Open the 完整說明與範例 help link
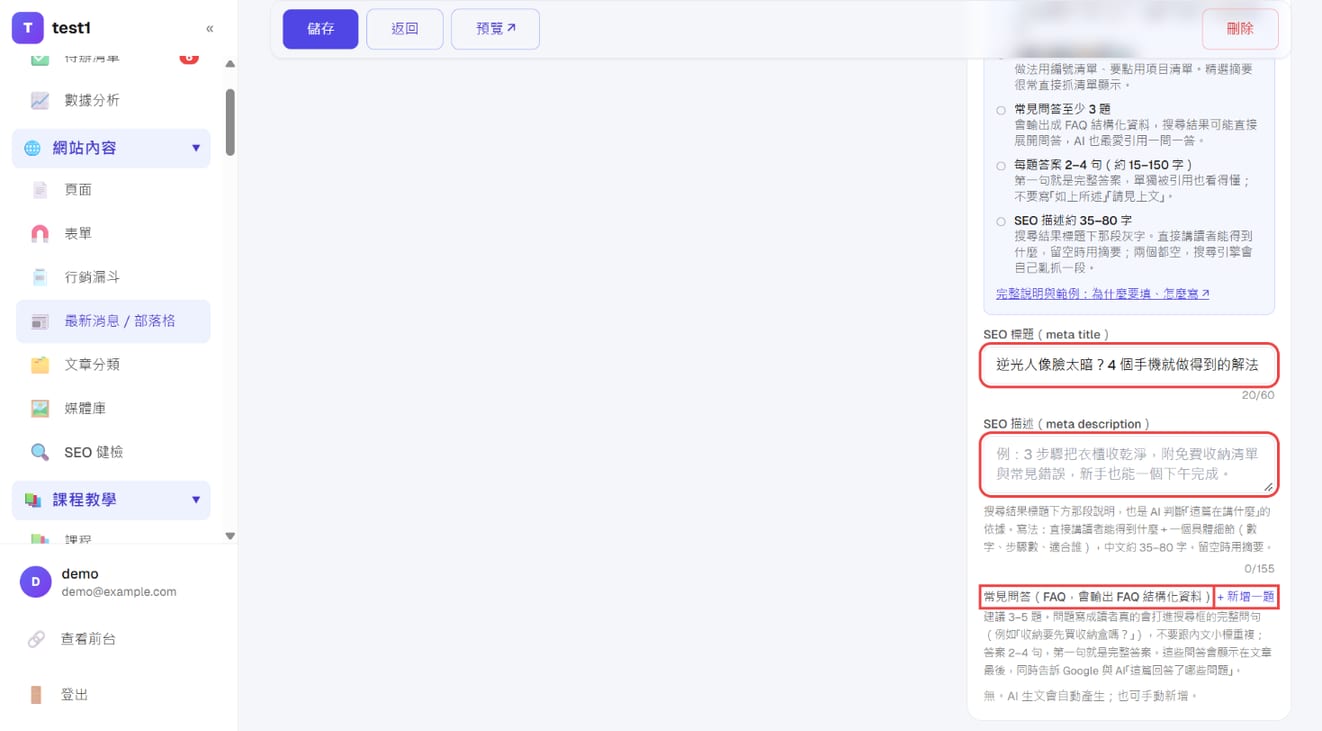1322x731 pixels. pyautogui.click(x=1103, y=294)
